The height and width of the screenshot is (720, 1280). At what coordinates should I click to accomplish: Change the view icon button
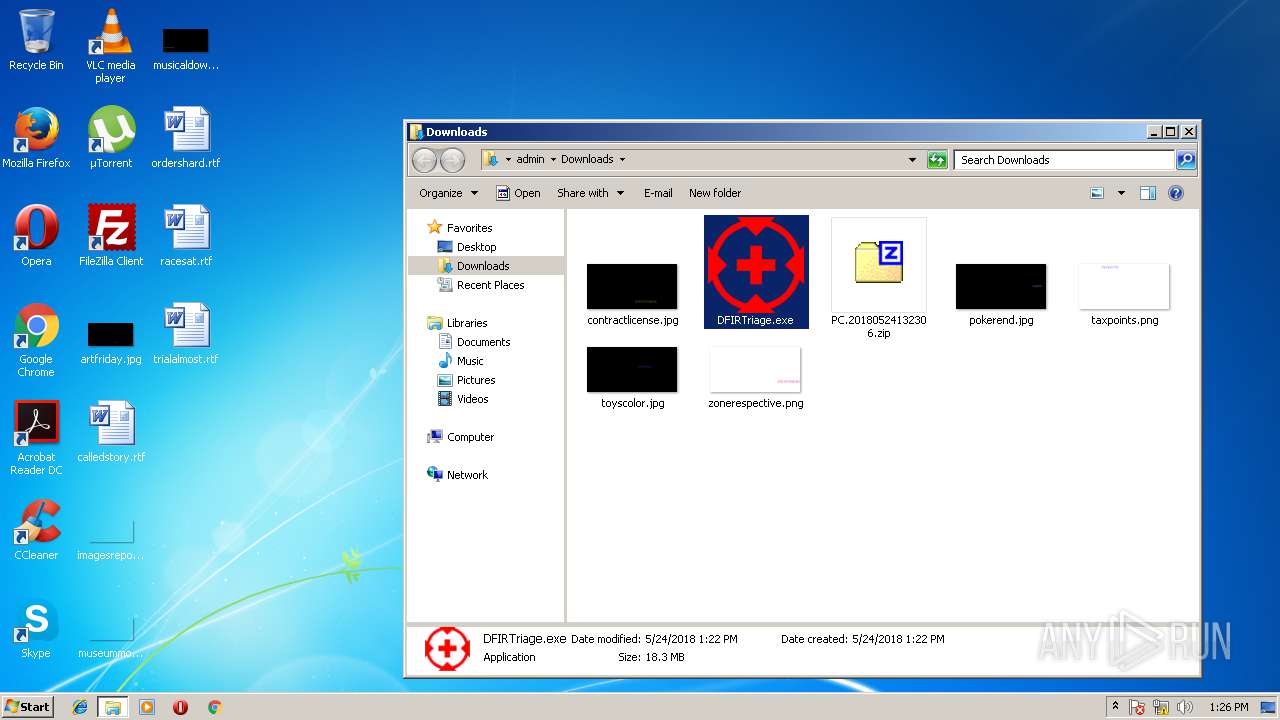coord(1097,193)
